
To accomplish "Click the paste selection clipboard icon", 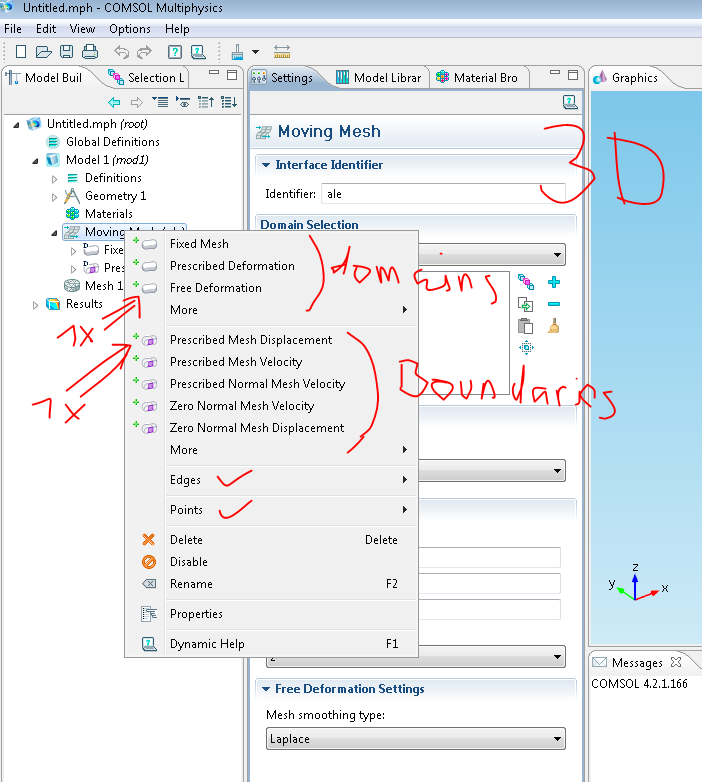I will (x=525, y=326).
